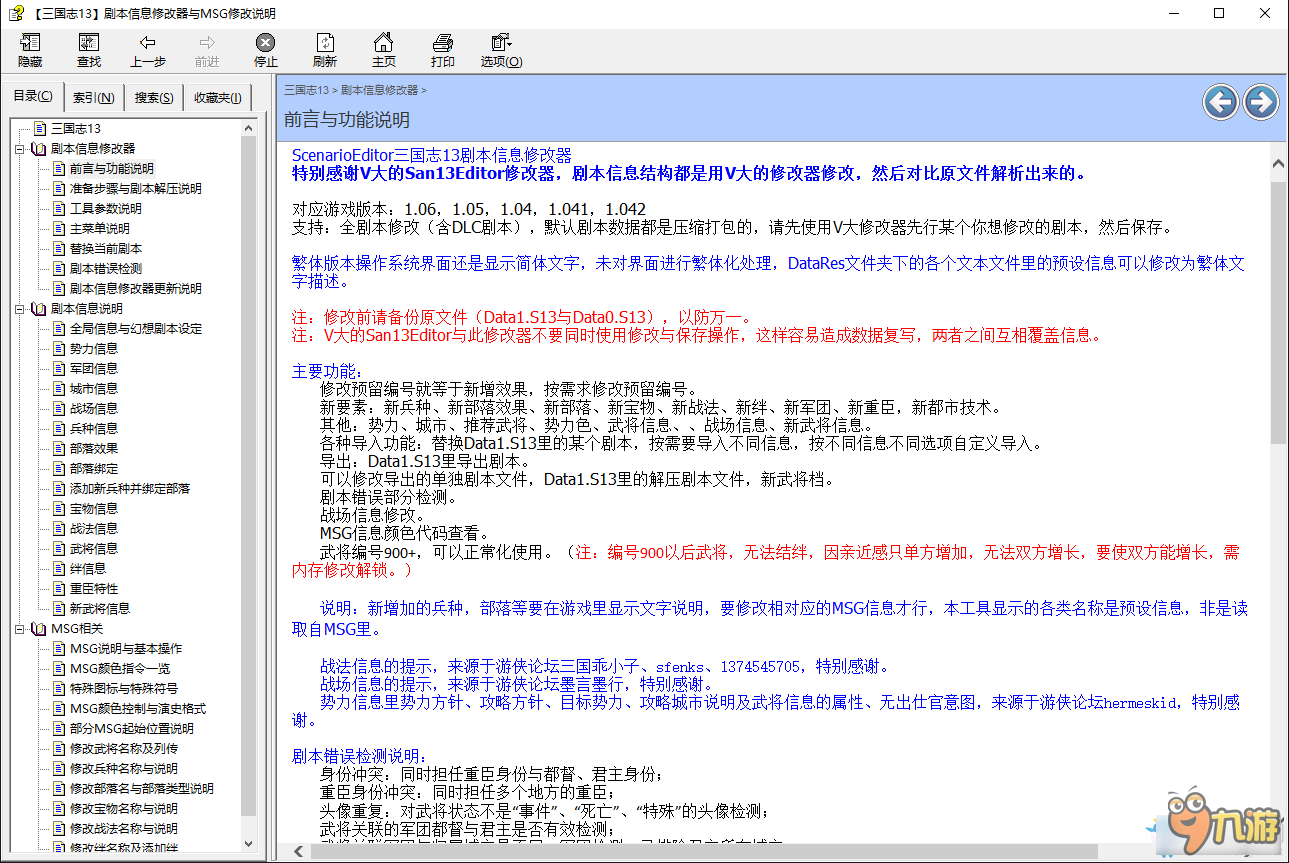Select 前言与功能说明 in the tree
This screenshot has width=1289, height=863.
112,169
